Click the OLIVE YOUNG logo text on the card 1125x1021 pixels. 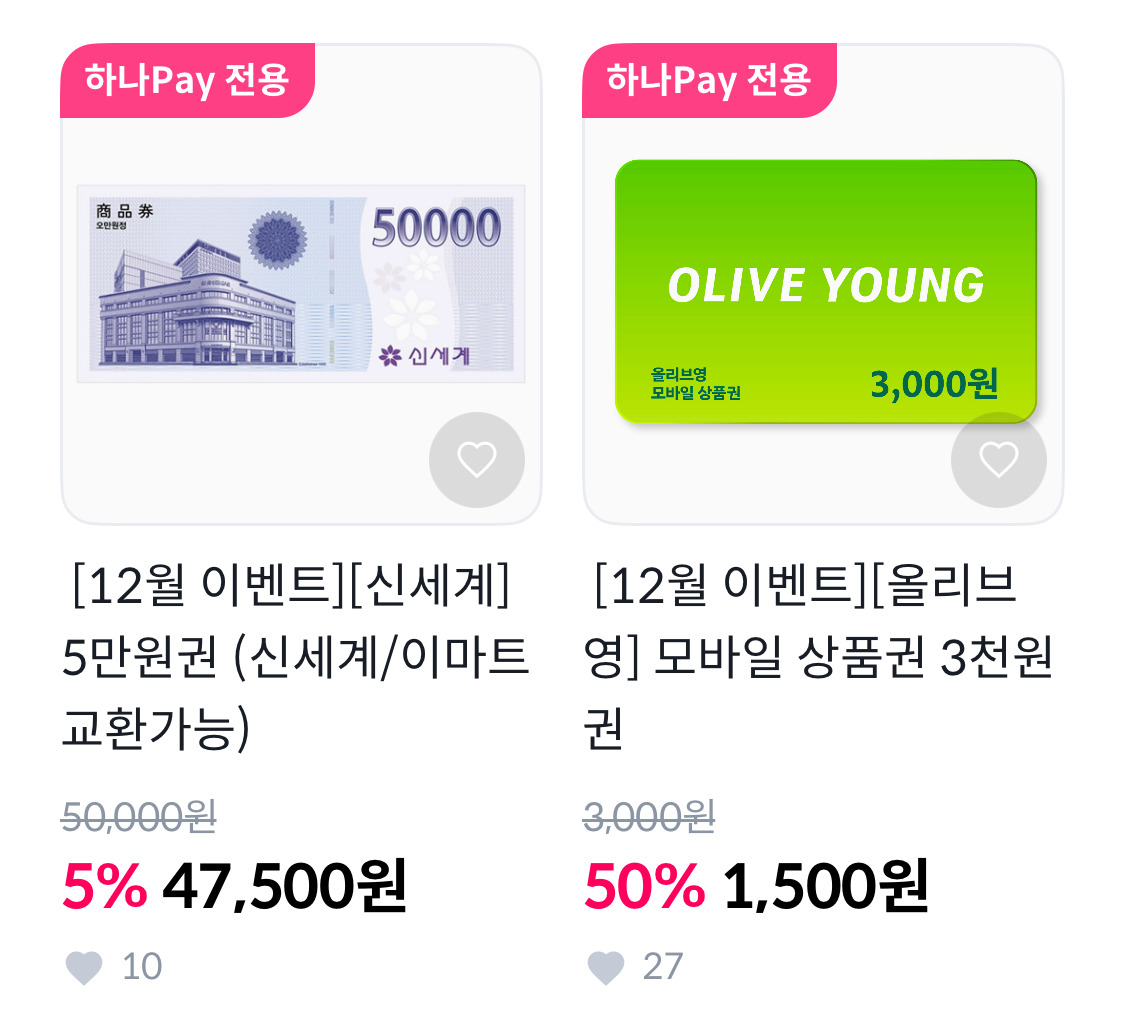point(826,286)
